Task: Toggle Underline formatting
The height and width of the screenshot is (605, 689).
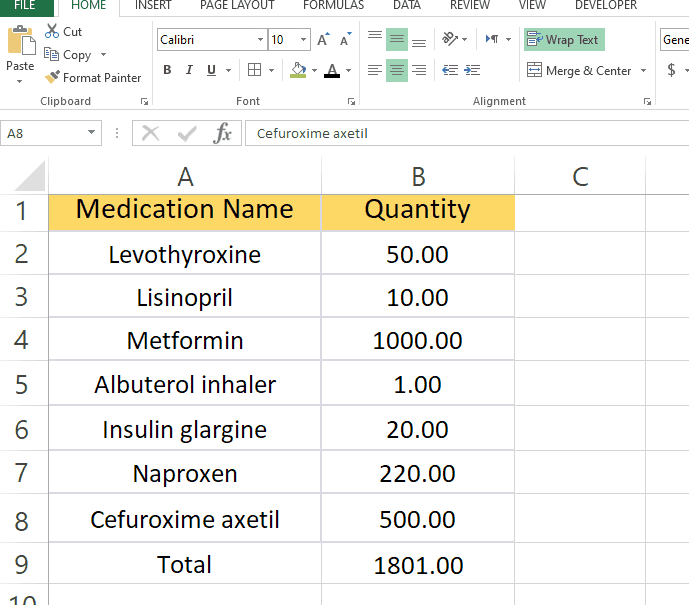Action: tap(211, 70)
